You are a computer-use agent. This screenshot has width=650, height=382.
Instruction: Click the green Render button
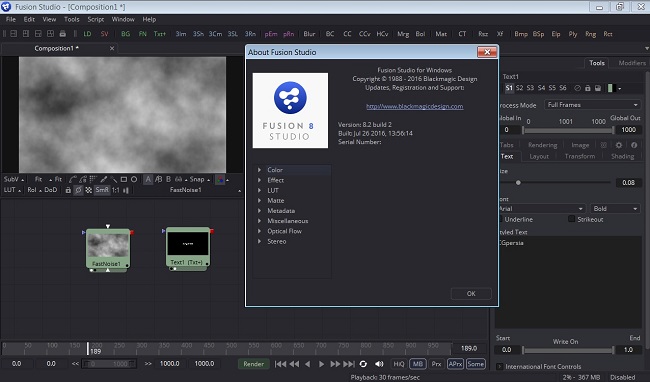tap(253, 364)
